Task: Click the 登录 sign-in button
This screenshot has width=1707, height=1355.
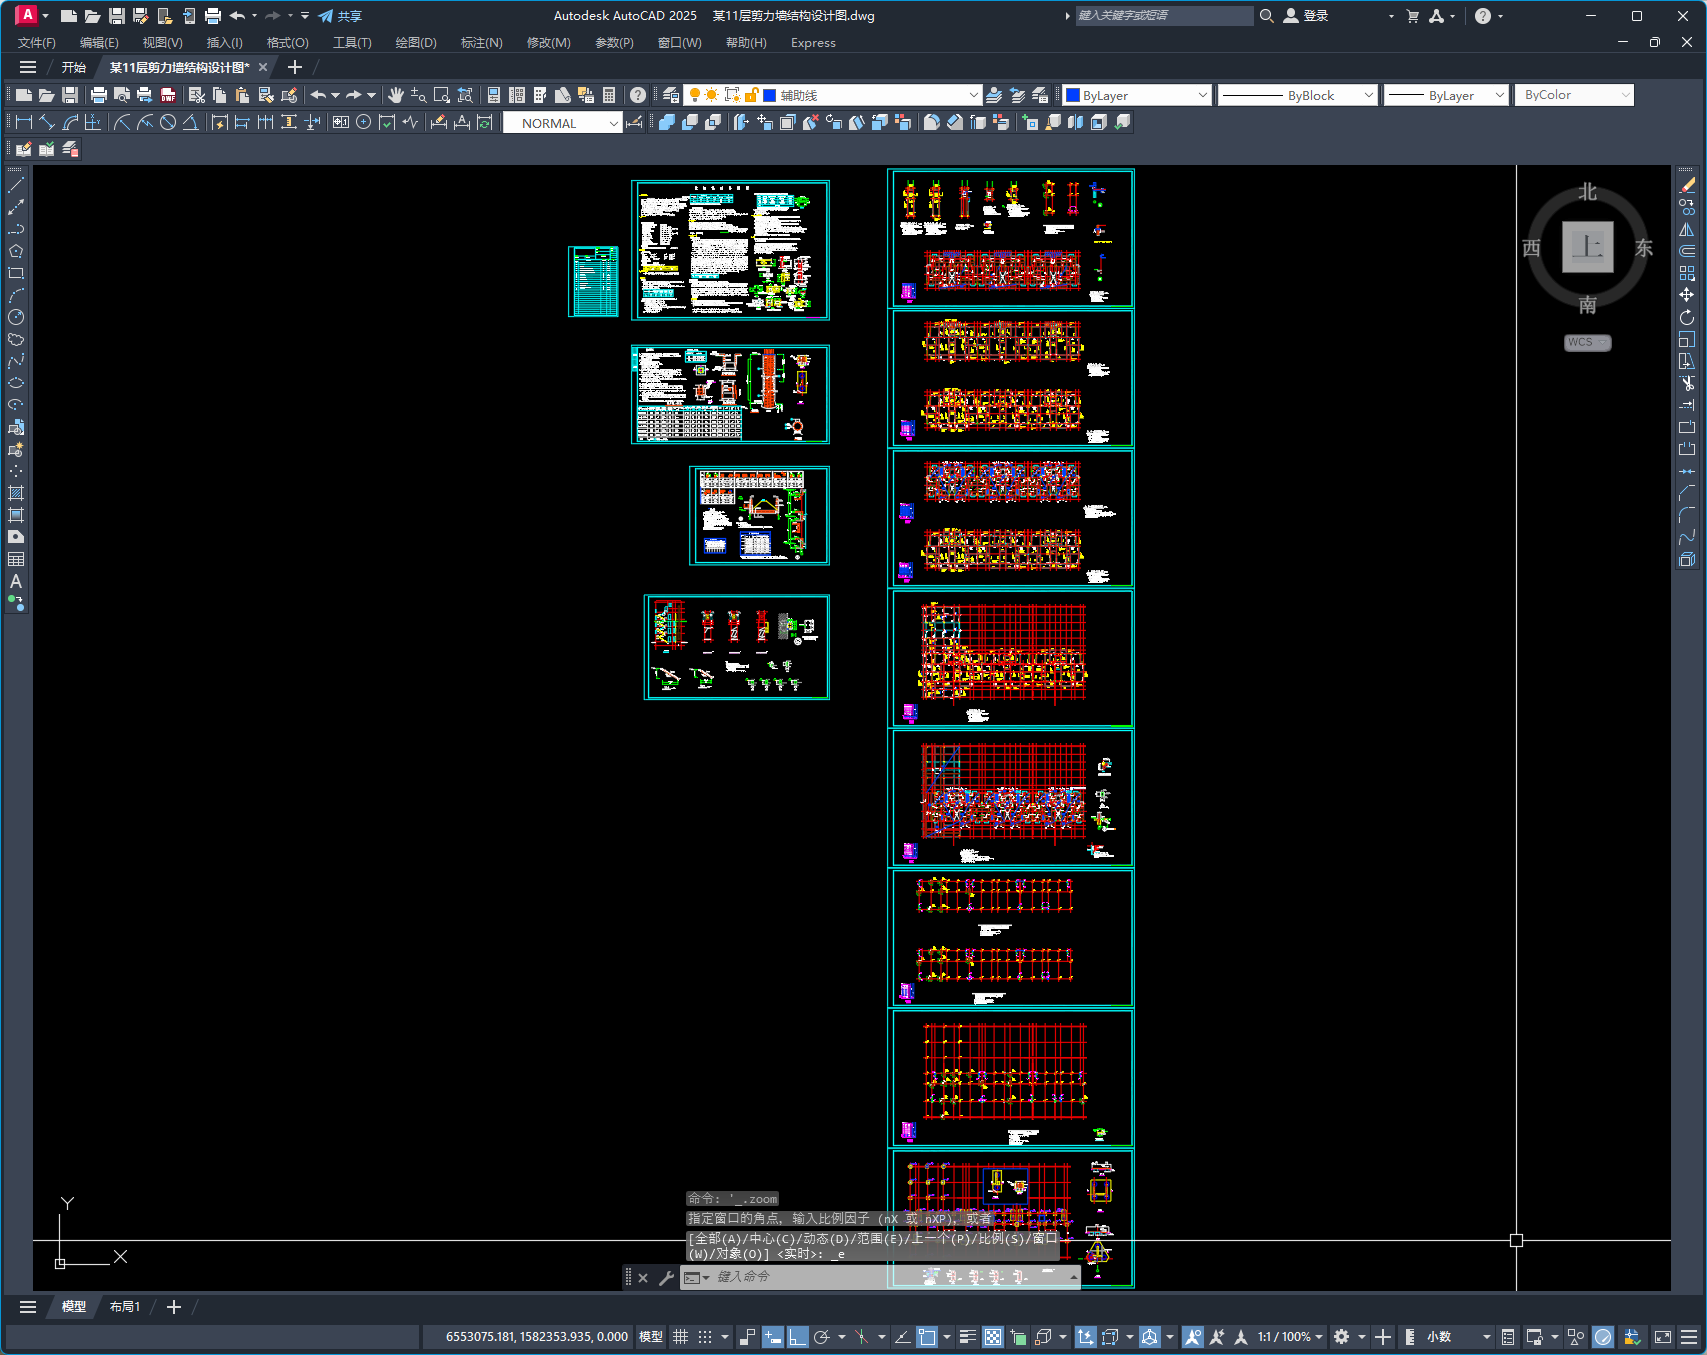Action: 1306,16
